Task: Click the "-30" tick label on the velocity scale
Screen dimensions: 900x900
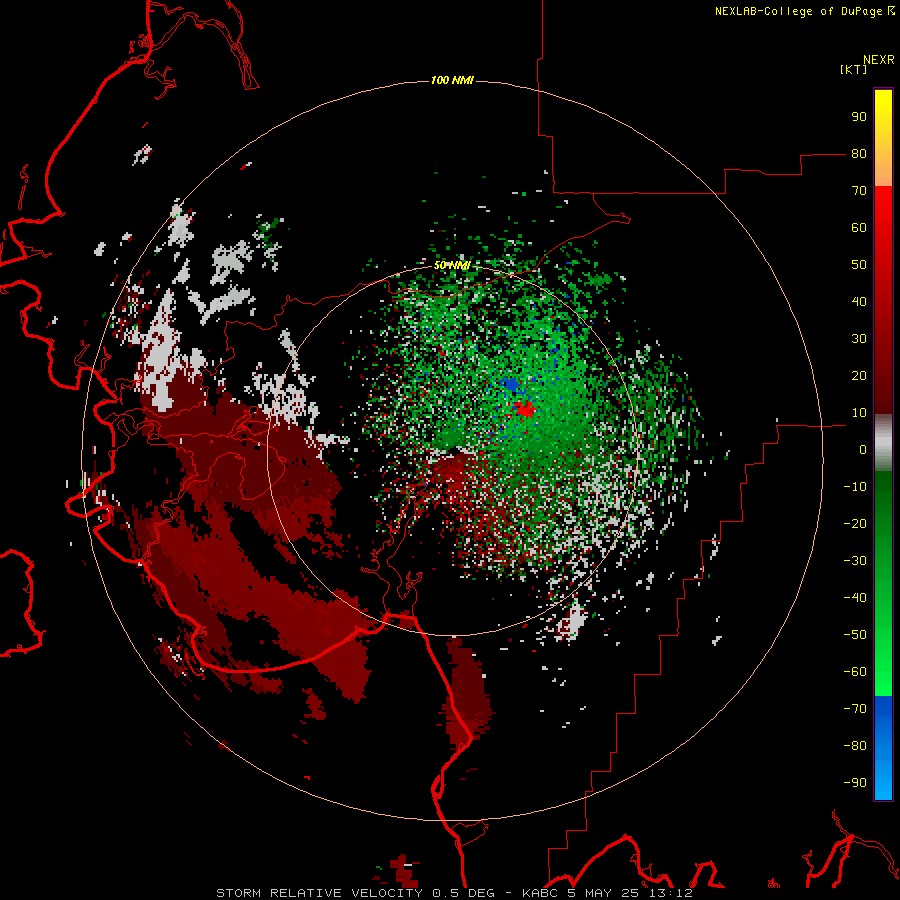Action: coord(855,561)
